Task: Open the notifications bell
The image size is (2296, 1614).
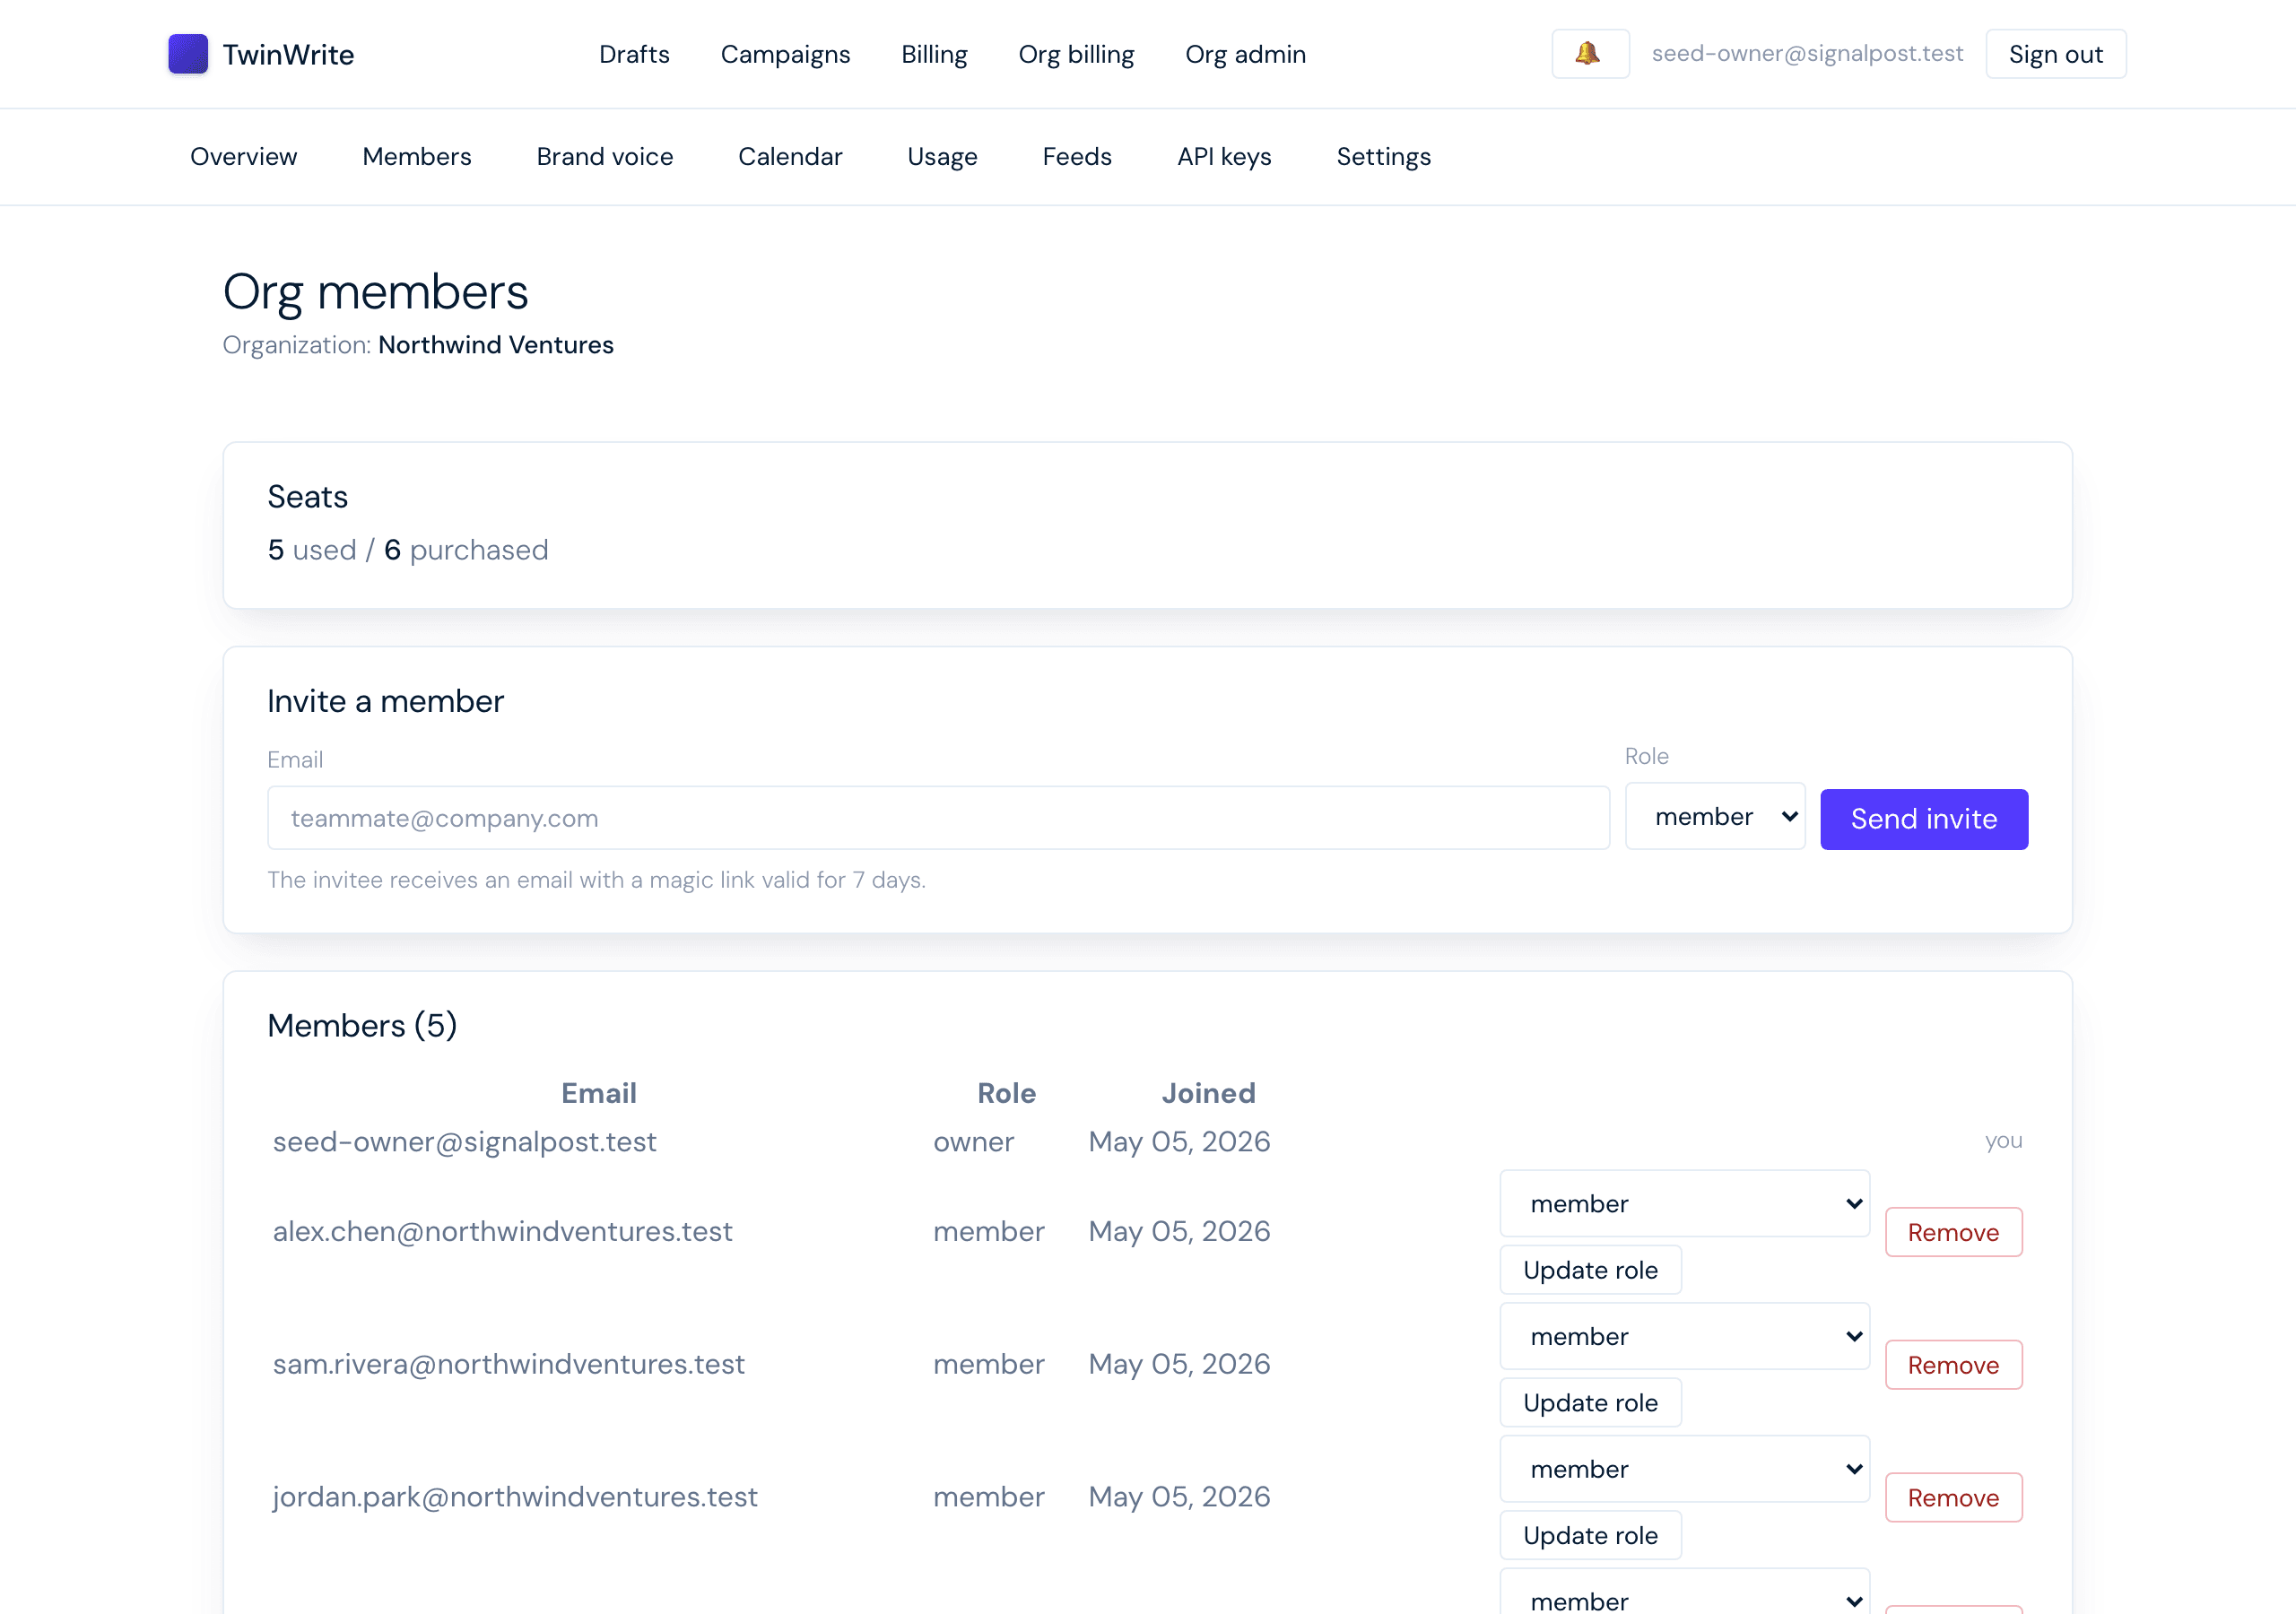Action: pos(1590,54)
